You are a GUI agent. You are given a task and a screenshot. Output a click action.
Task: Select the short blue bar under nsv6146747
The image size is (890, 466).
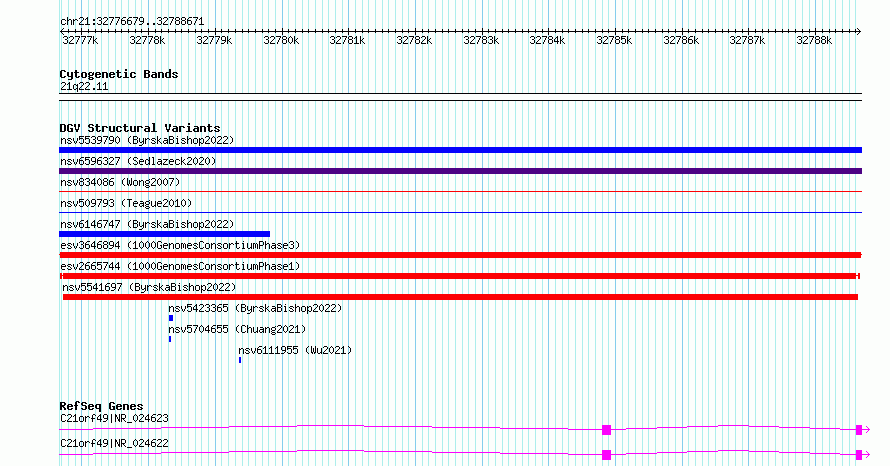(165, 234)
